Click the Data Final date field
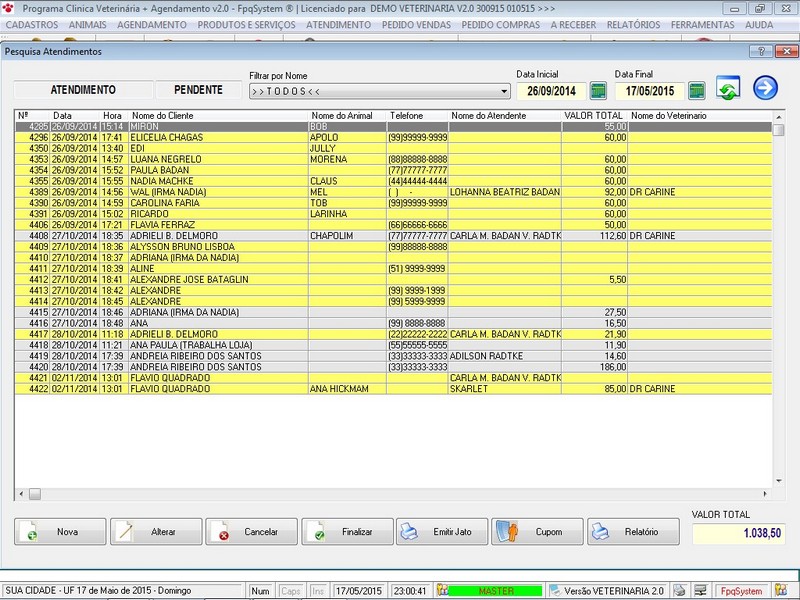The height and width of the screenshot is (600, 800). (x=650, y=91)
